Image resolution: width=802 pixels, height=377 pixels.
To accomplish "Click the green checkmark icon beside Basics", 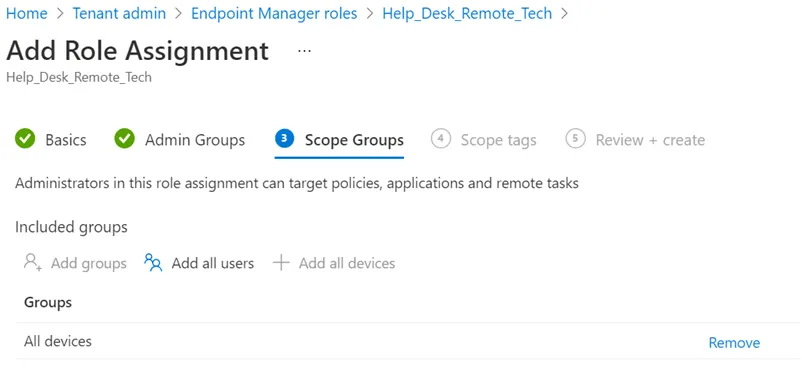I will pyautogui.click(x=25, y=139).
